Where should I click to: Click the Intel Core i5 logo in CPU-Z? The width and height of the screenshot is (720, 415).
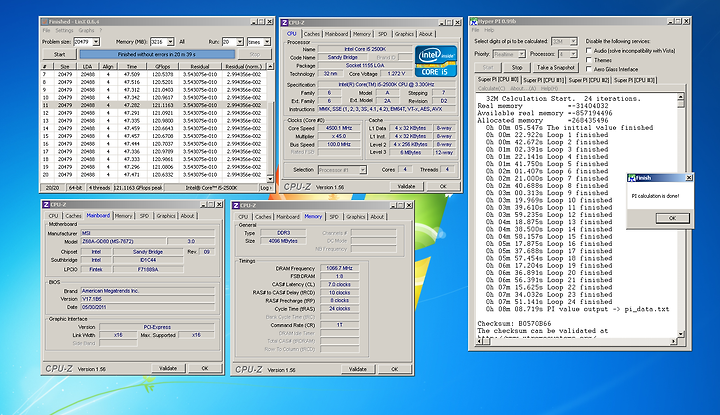coord(436,61)
